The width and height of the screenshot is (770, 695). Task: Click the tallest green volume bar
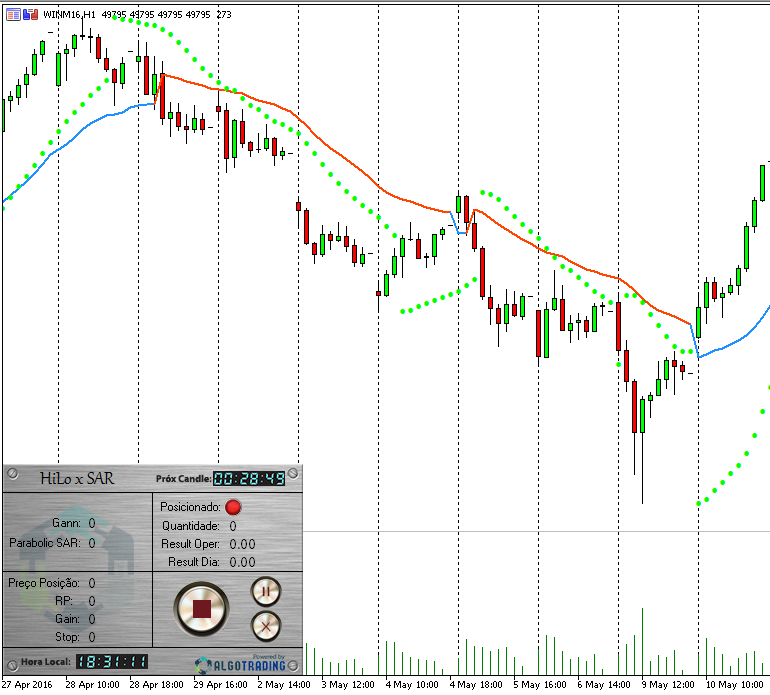(642, 641)
